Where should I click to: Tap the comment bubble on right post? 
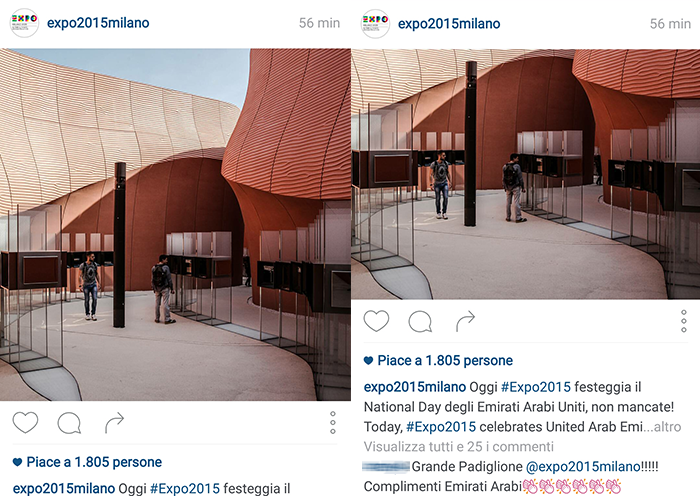tap(420, 321)
